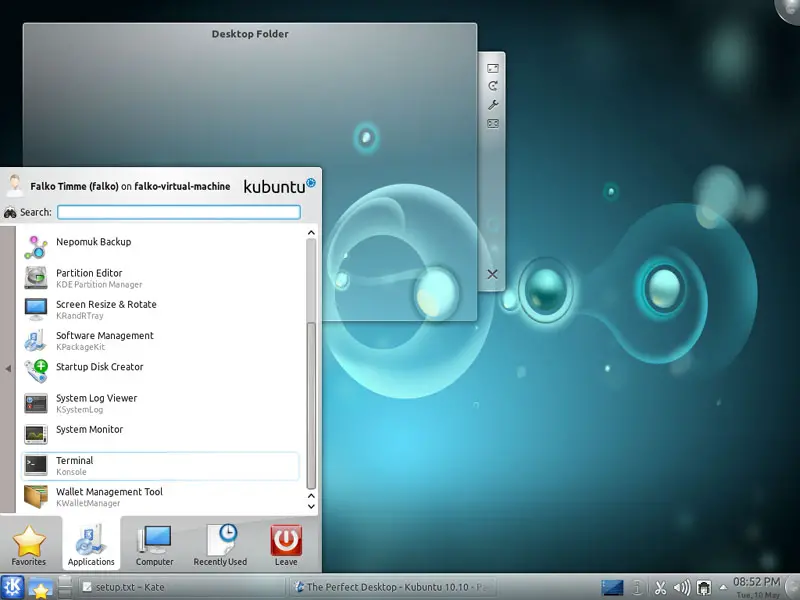Go back using the left arrow strip

(x=8, y=369)
